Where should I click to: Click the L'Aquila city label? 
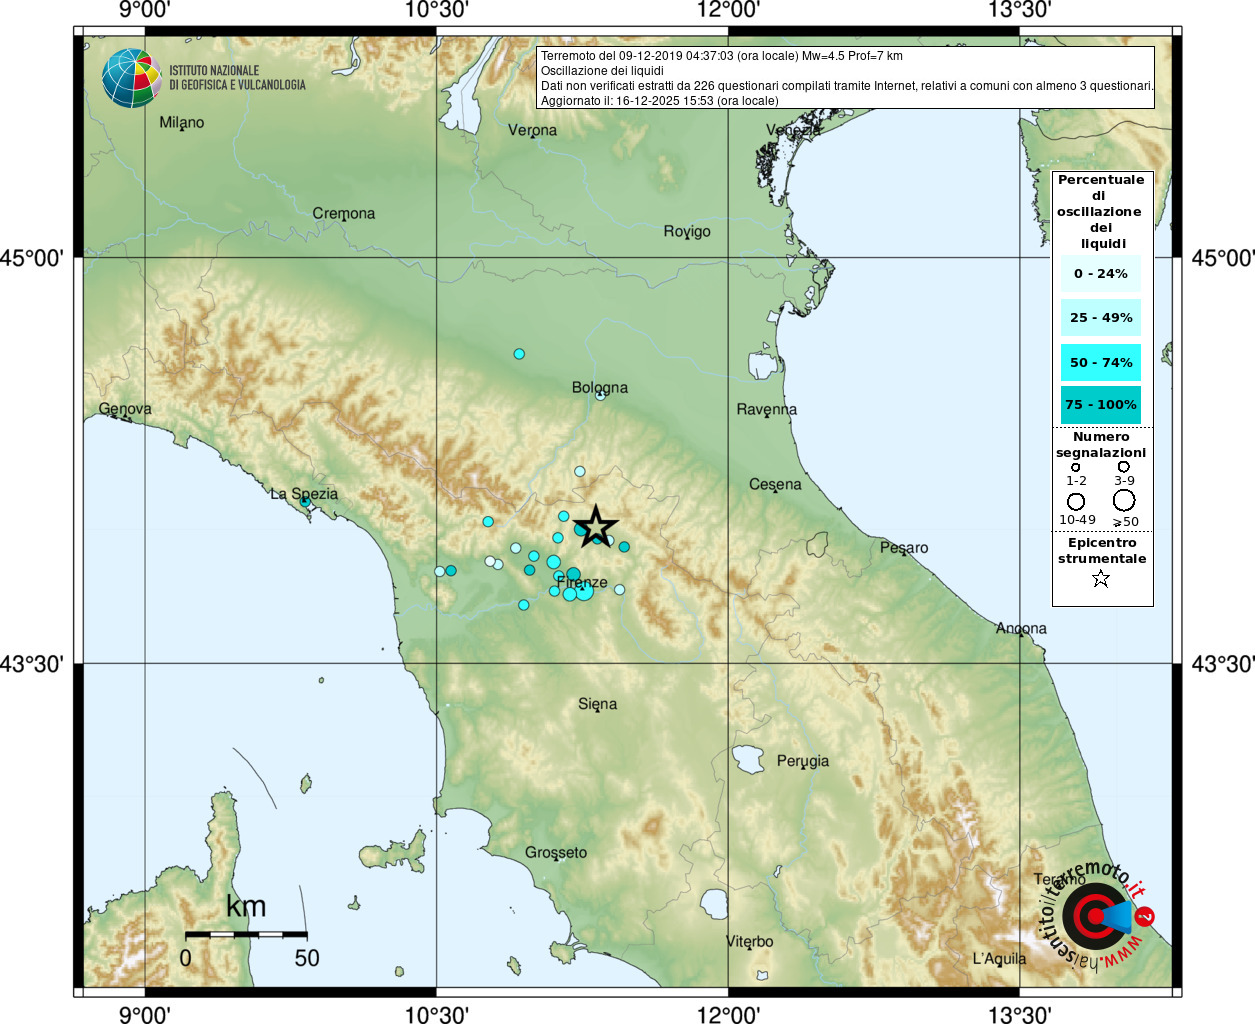click(999, 958)
